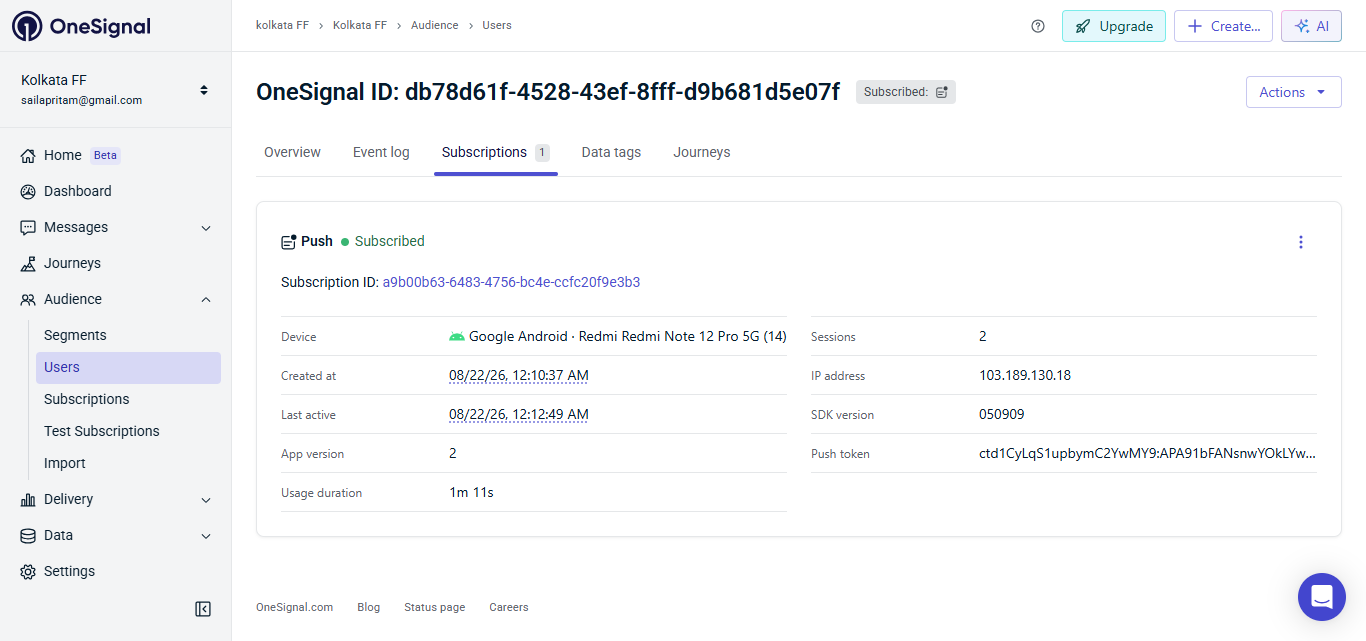This screenshot has width=1366, height=641.
Task: Click IP address 103.189.130.18
Action: pos(1025,376)
